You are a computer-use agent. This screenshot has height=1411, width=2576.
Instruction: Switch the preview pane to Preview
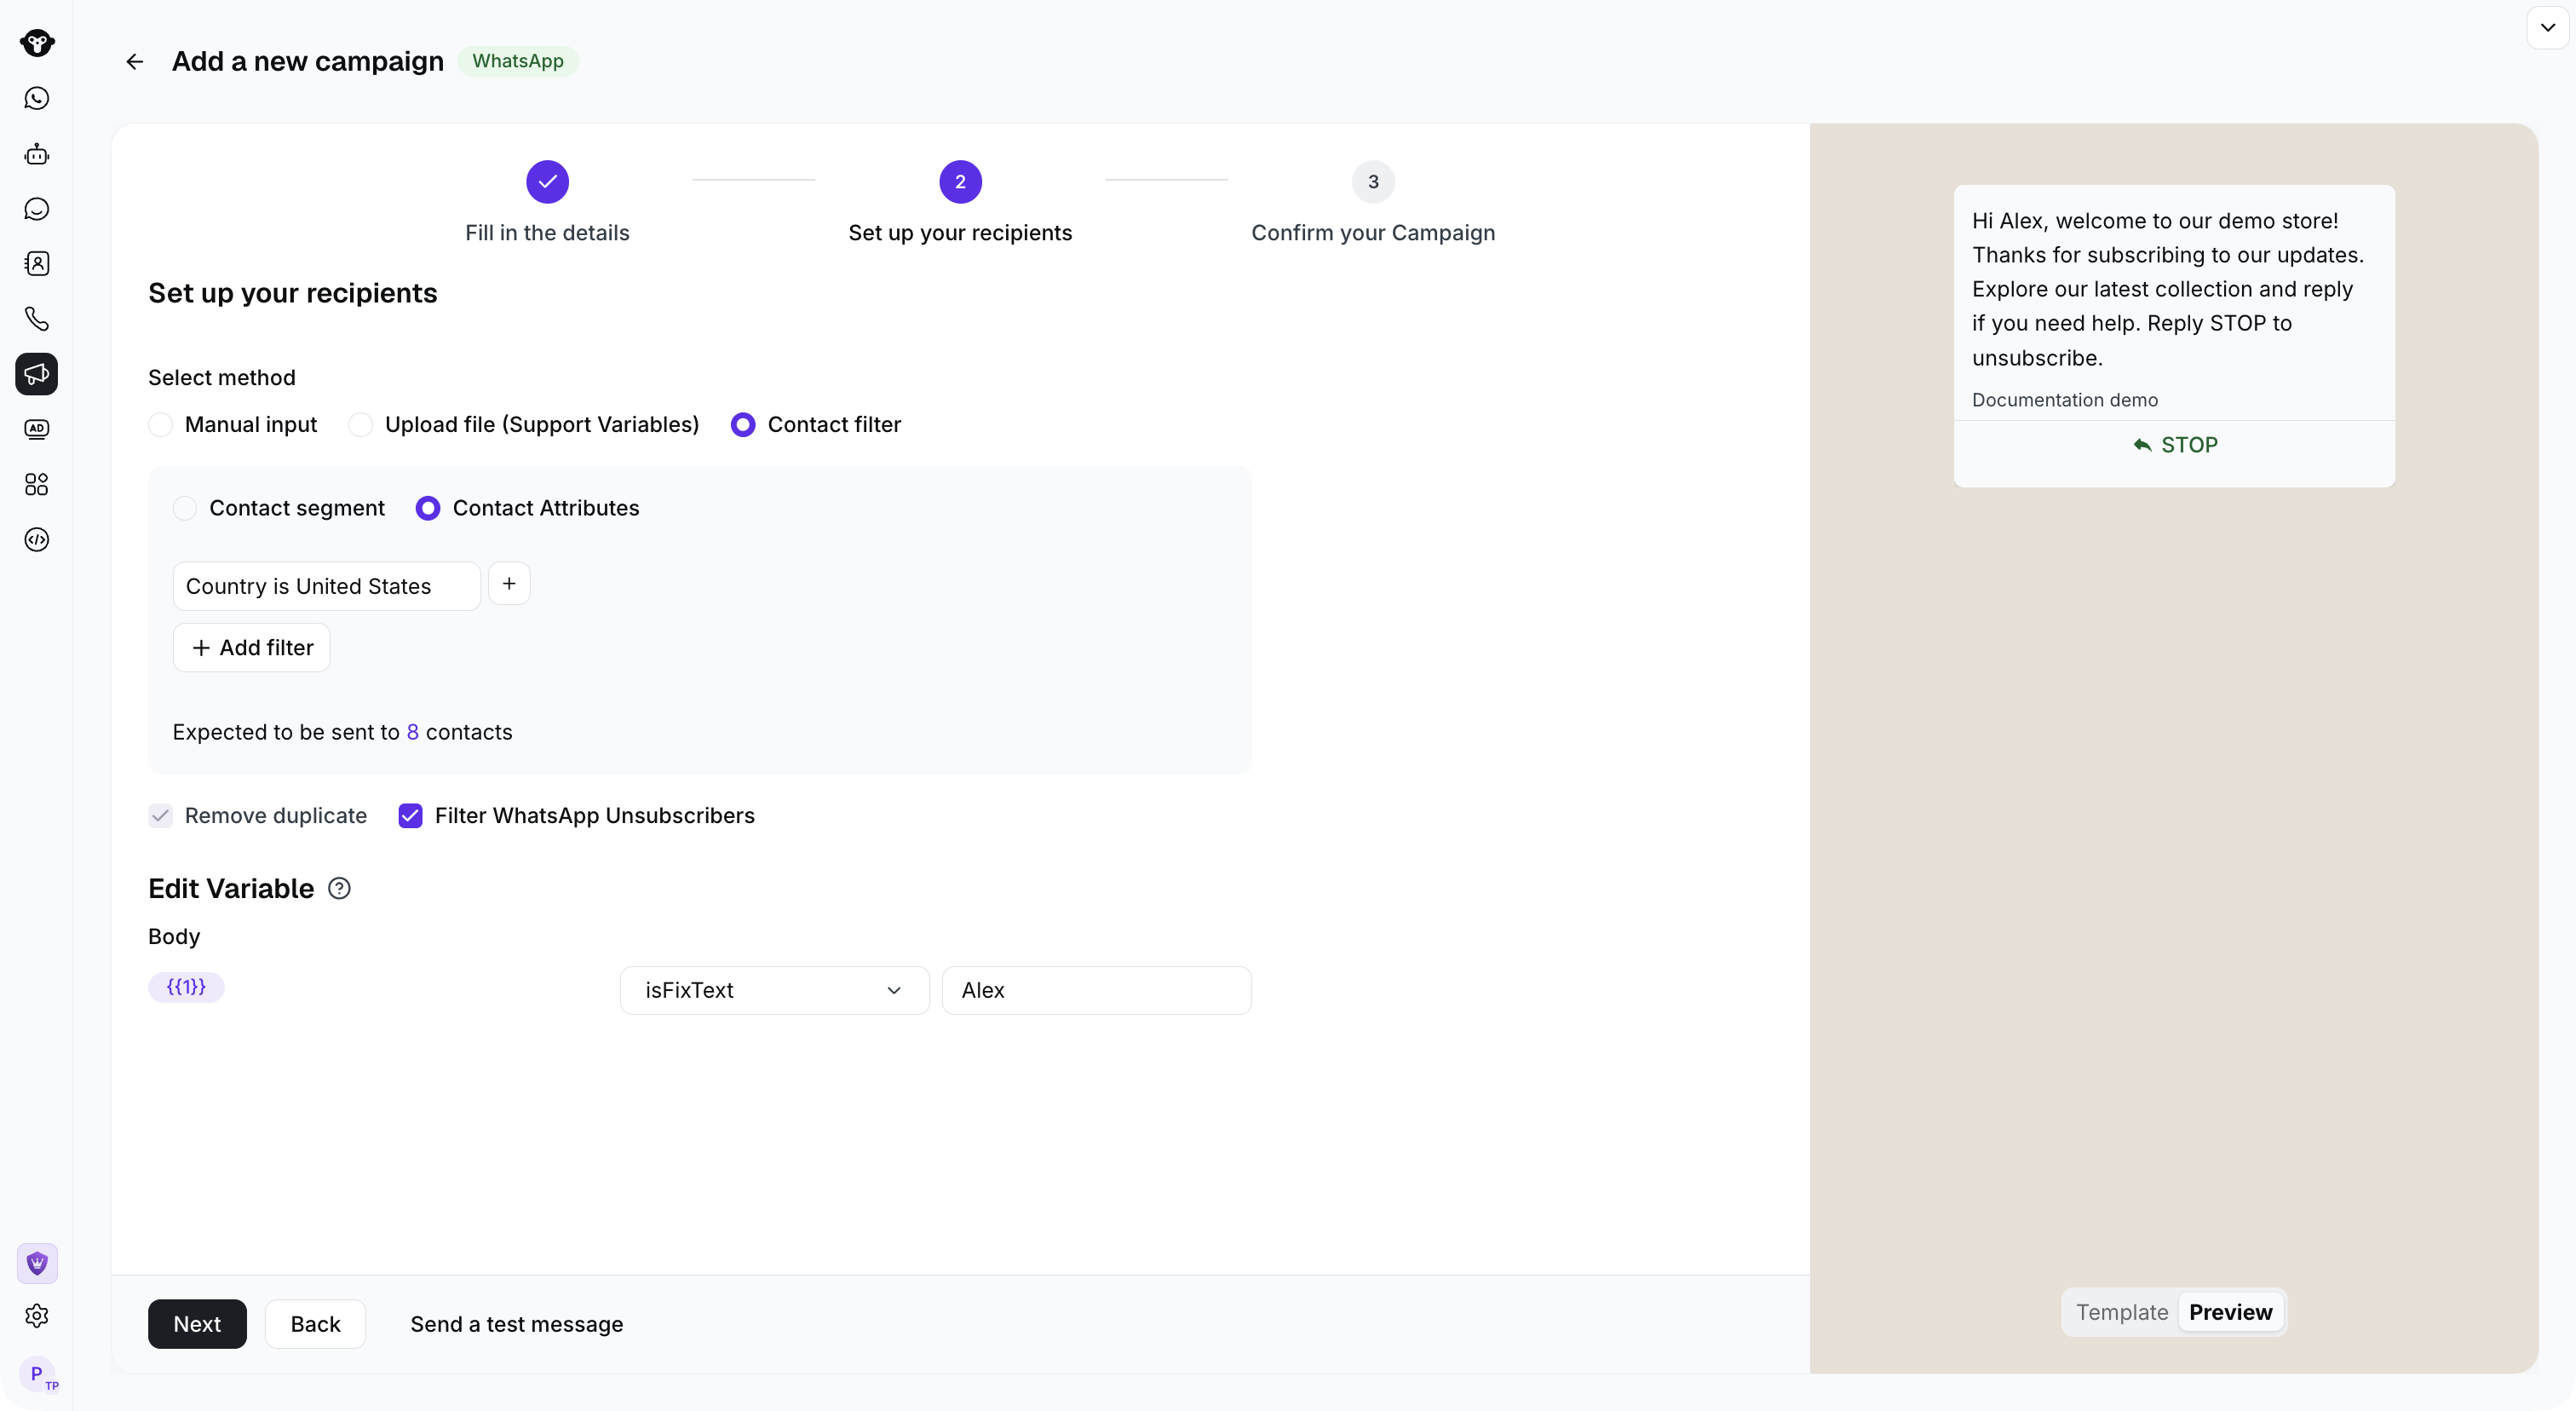point(2230,1312)
